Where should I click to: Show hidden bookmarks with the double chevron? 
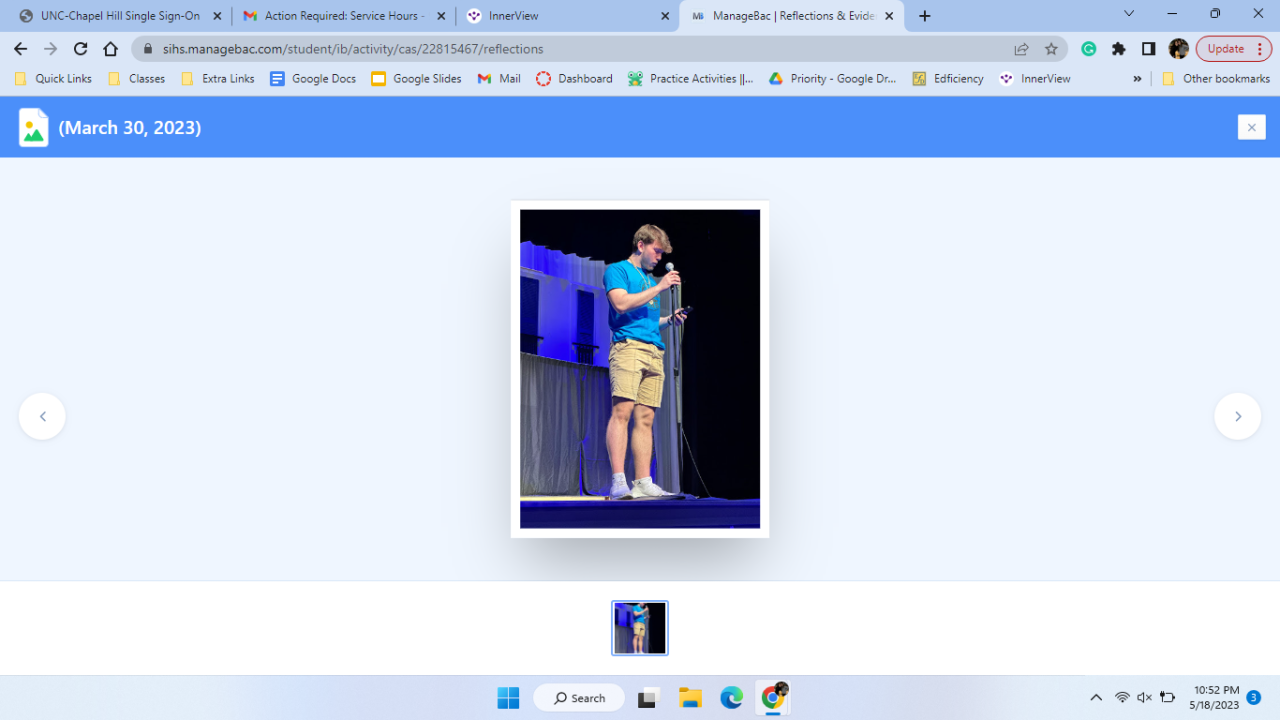coord(1137,79)
